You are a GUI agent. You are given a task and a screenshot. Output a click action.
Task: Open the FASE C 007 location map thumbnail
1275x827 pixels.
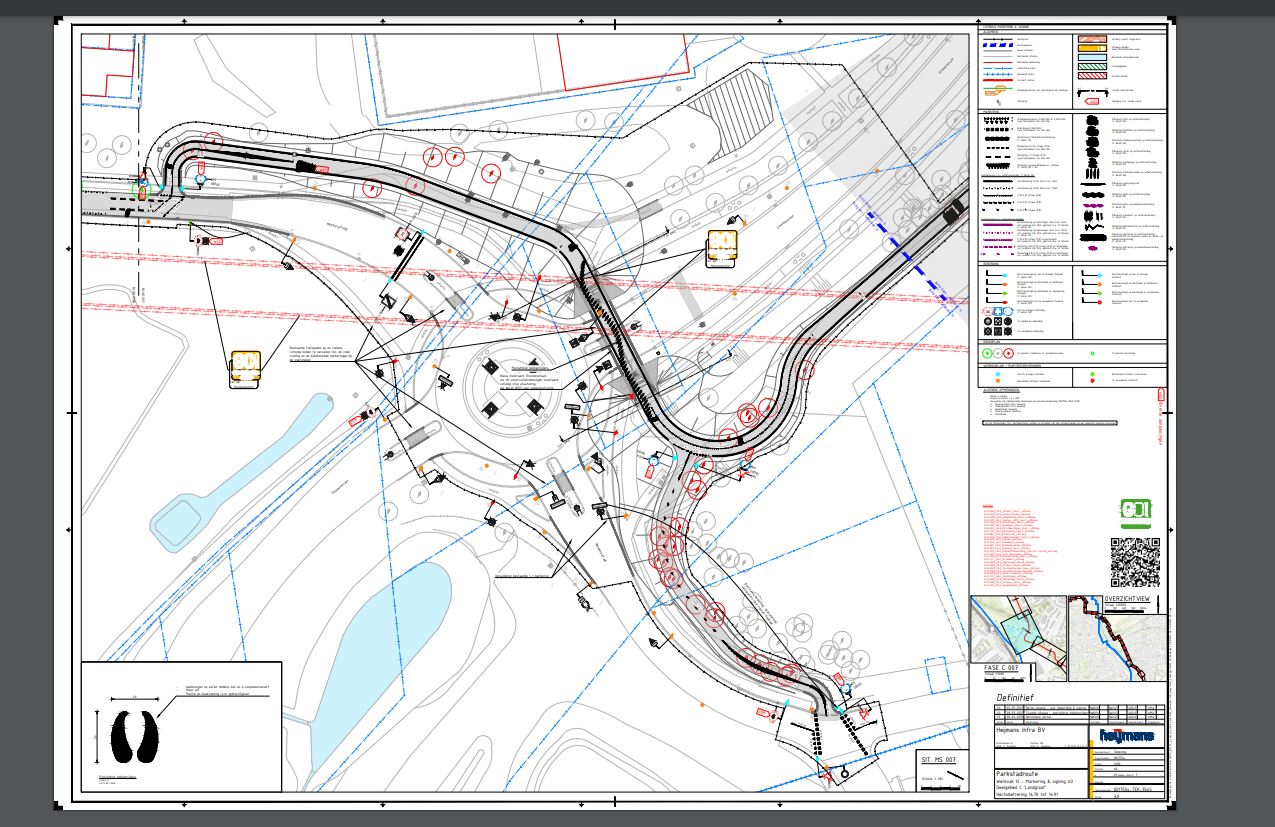[1016, 628]
